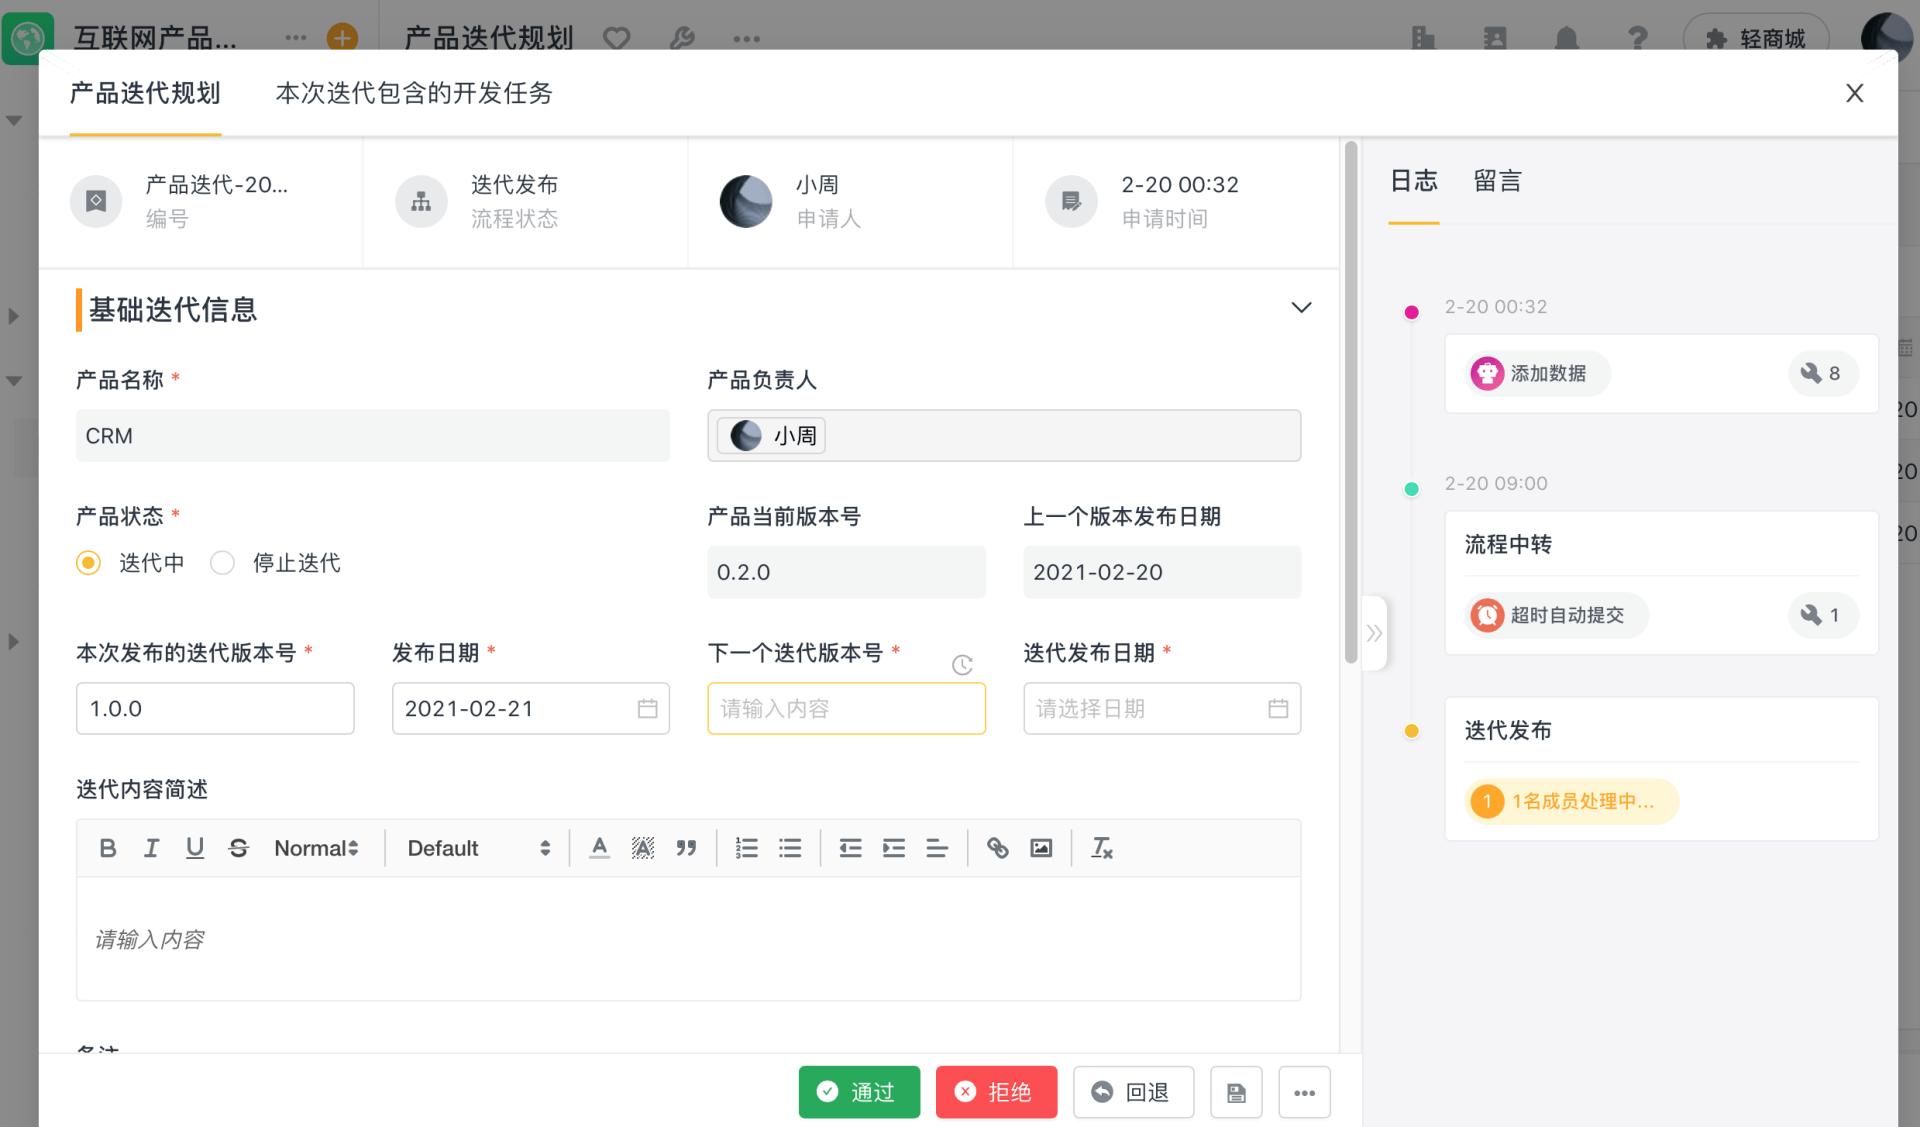1920x1127 pixels.
Task: Click the red 拒绝 button
Action: coord(996,1092)
